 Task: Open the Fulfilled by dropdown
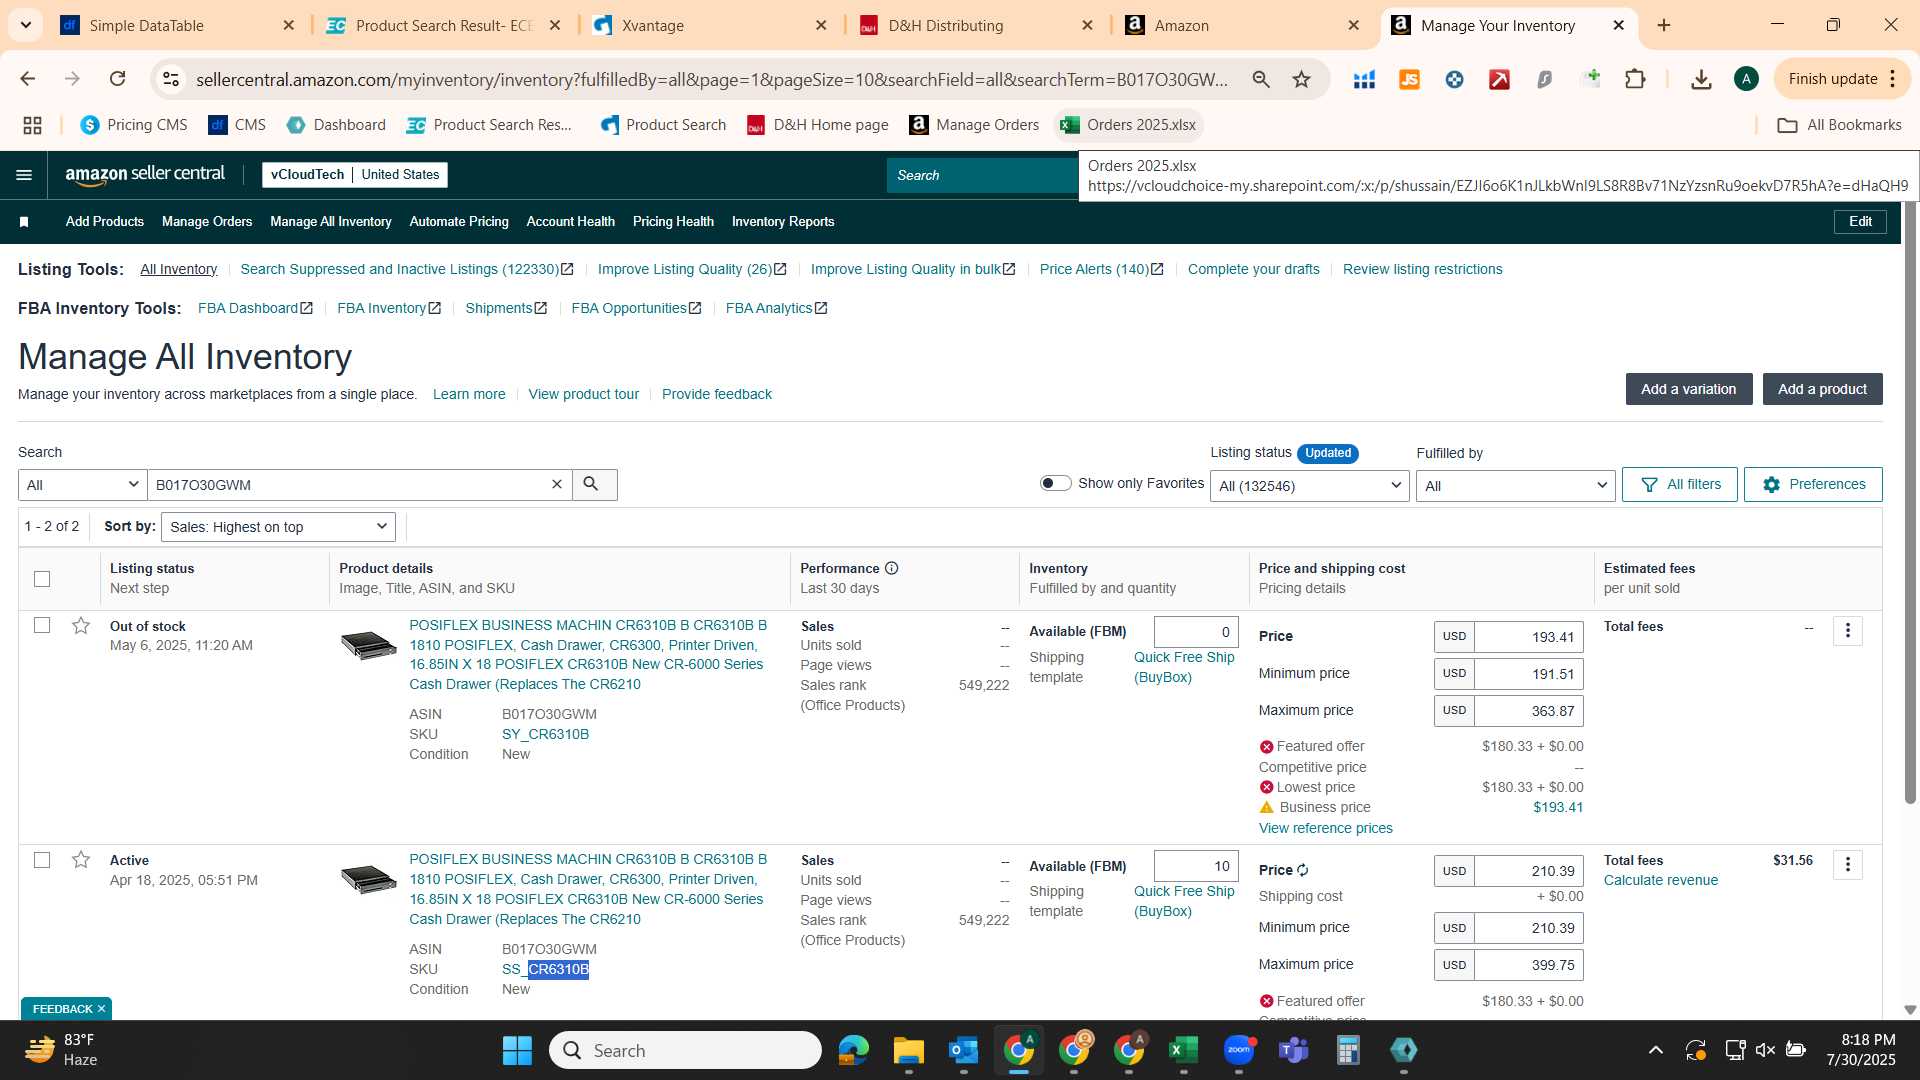click(x=1515, y=486)
